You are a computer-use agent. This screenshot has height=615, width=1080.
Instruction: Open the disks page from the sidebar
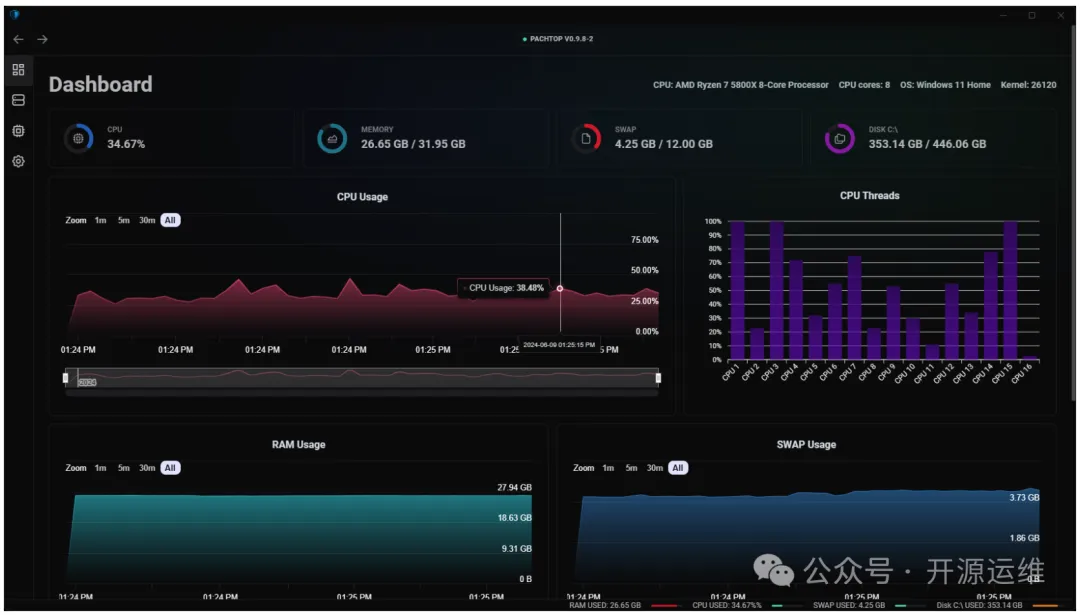click(x=18, y=100)
